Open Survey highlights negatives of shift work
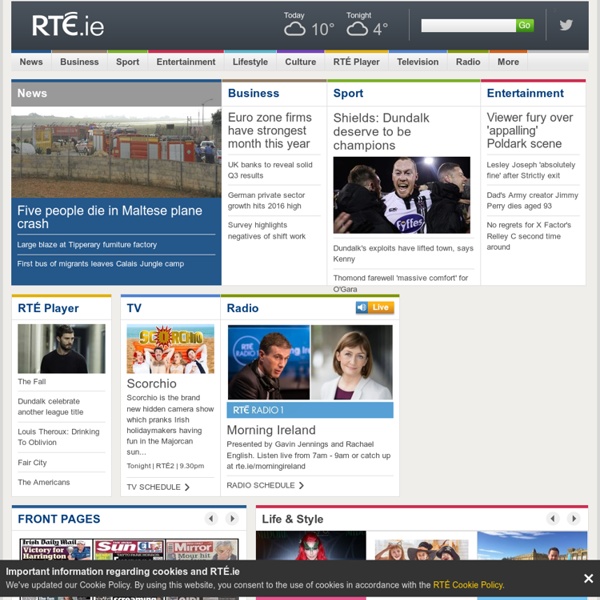The image size is (600, 600). pos(267,231)
